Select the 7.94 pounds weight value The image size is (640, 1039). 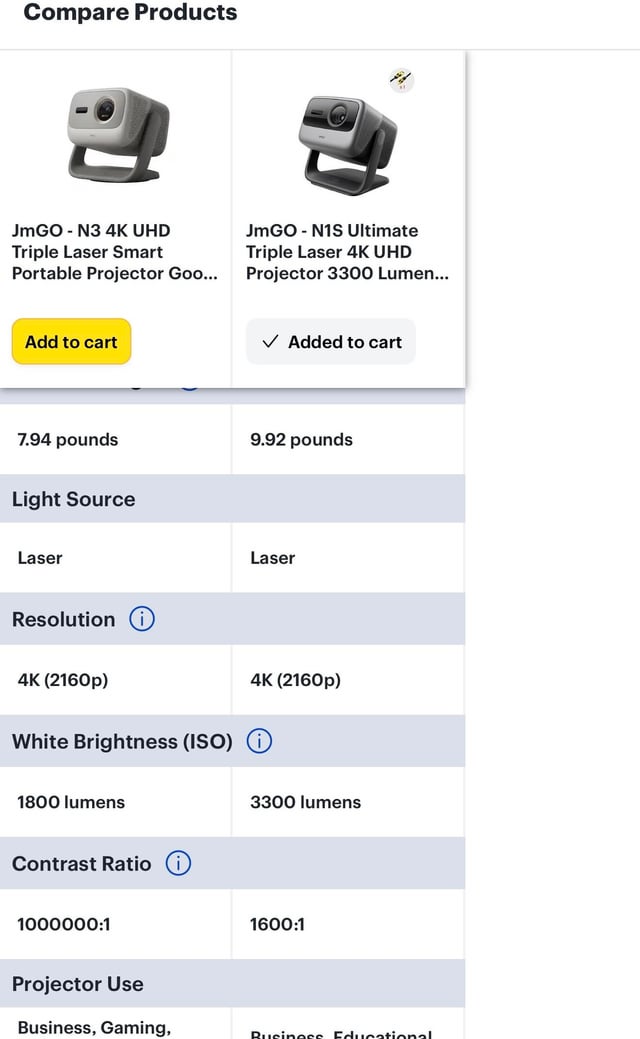(x=68, y=439)
